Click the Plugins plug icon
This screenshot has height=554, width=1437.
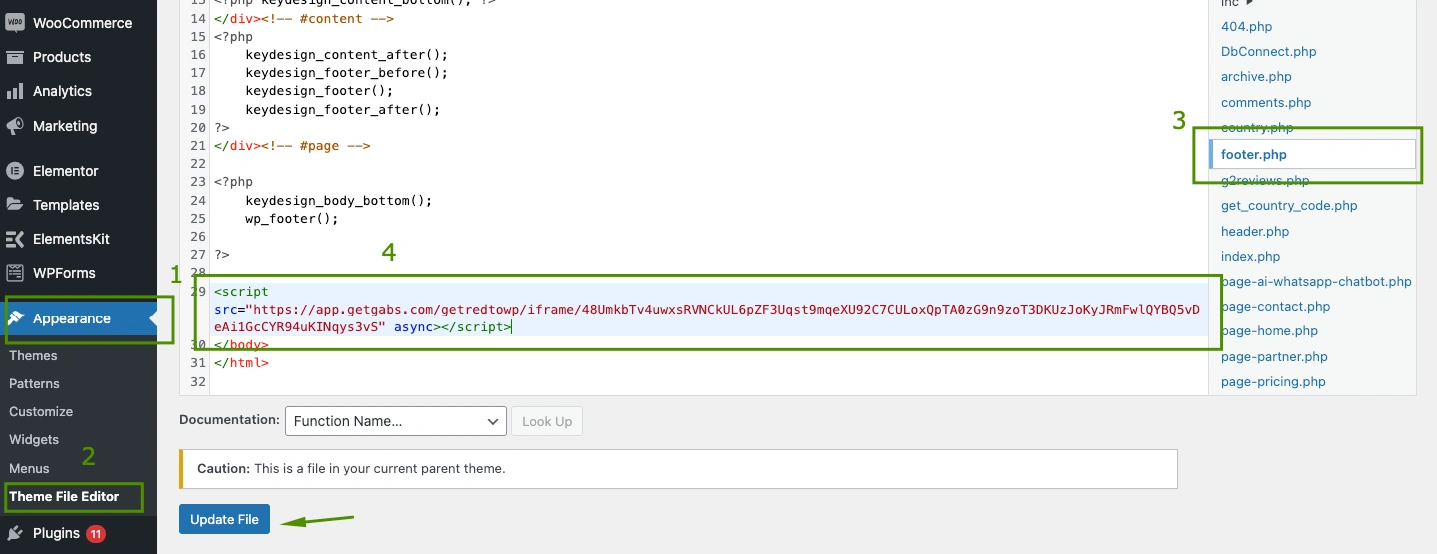pos(15,533)
